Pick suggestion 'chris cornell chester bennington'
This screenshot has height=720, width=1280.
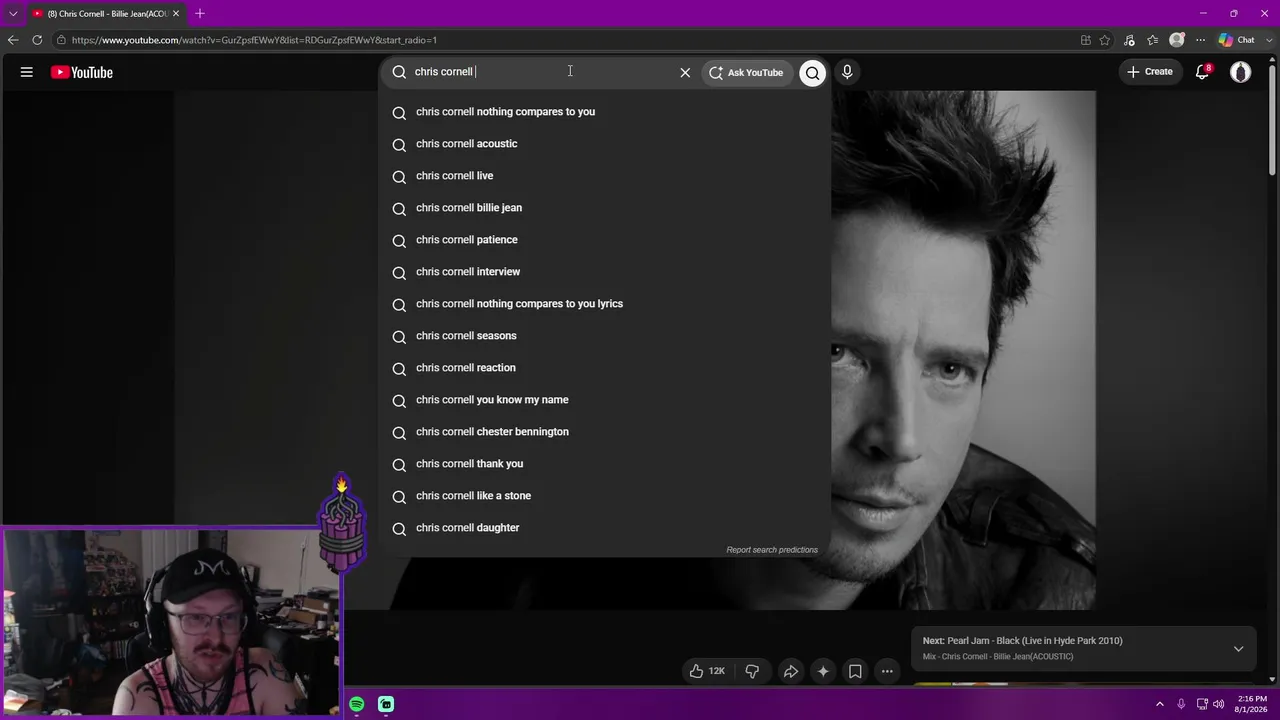point(605,432)
